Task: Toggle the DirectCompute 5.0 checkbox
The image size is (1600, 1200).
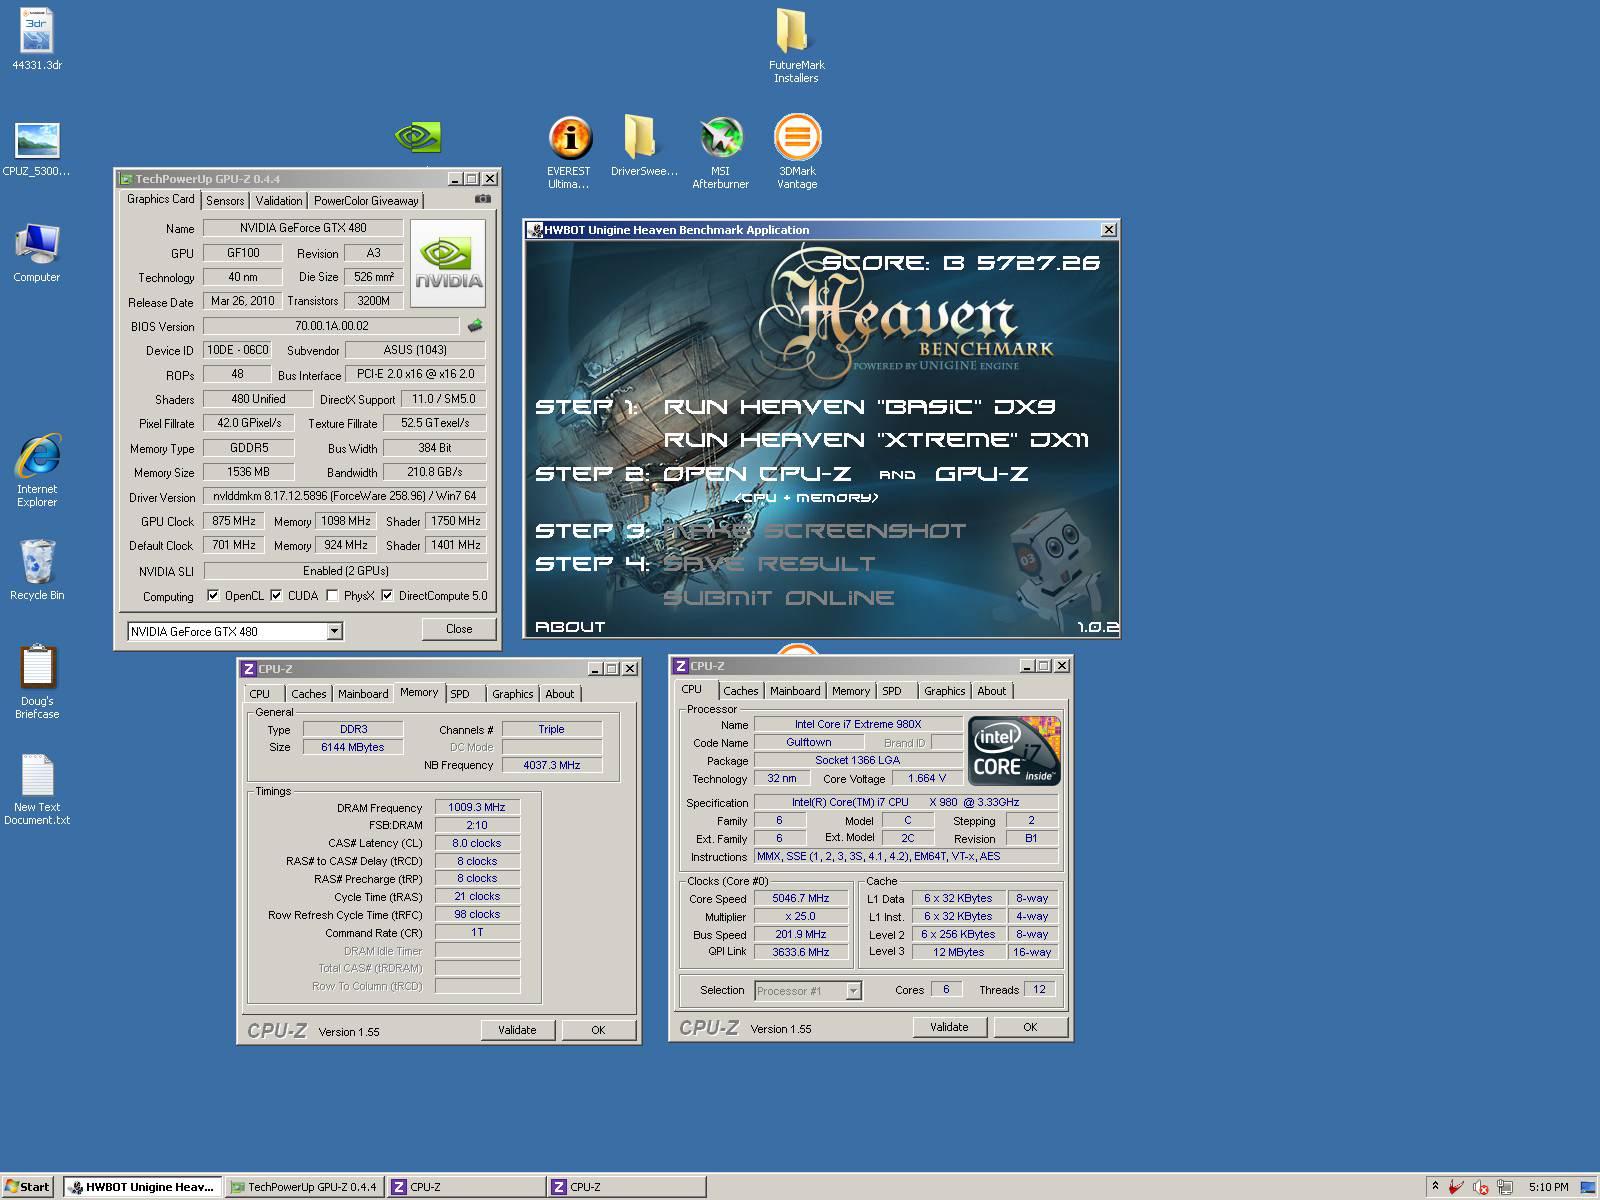Action: point(387,595)
